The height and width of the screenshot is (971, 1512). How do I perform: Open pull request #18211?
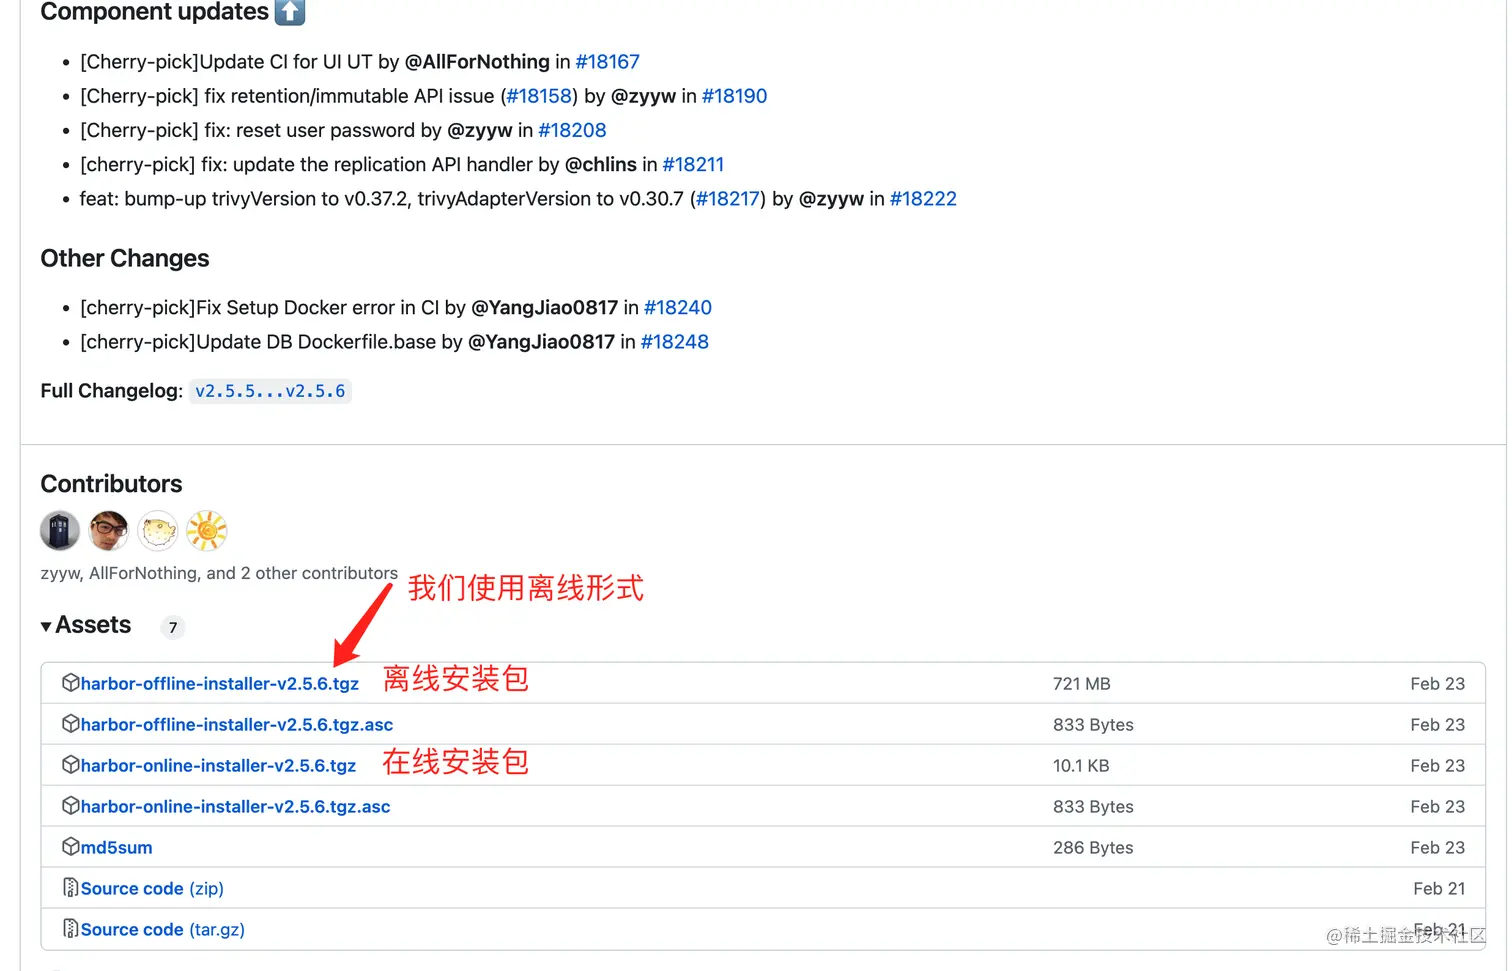coord(693,164)
